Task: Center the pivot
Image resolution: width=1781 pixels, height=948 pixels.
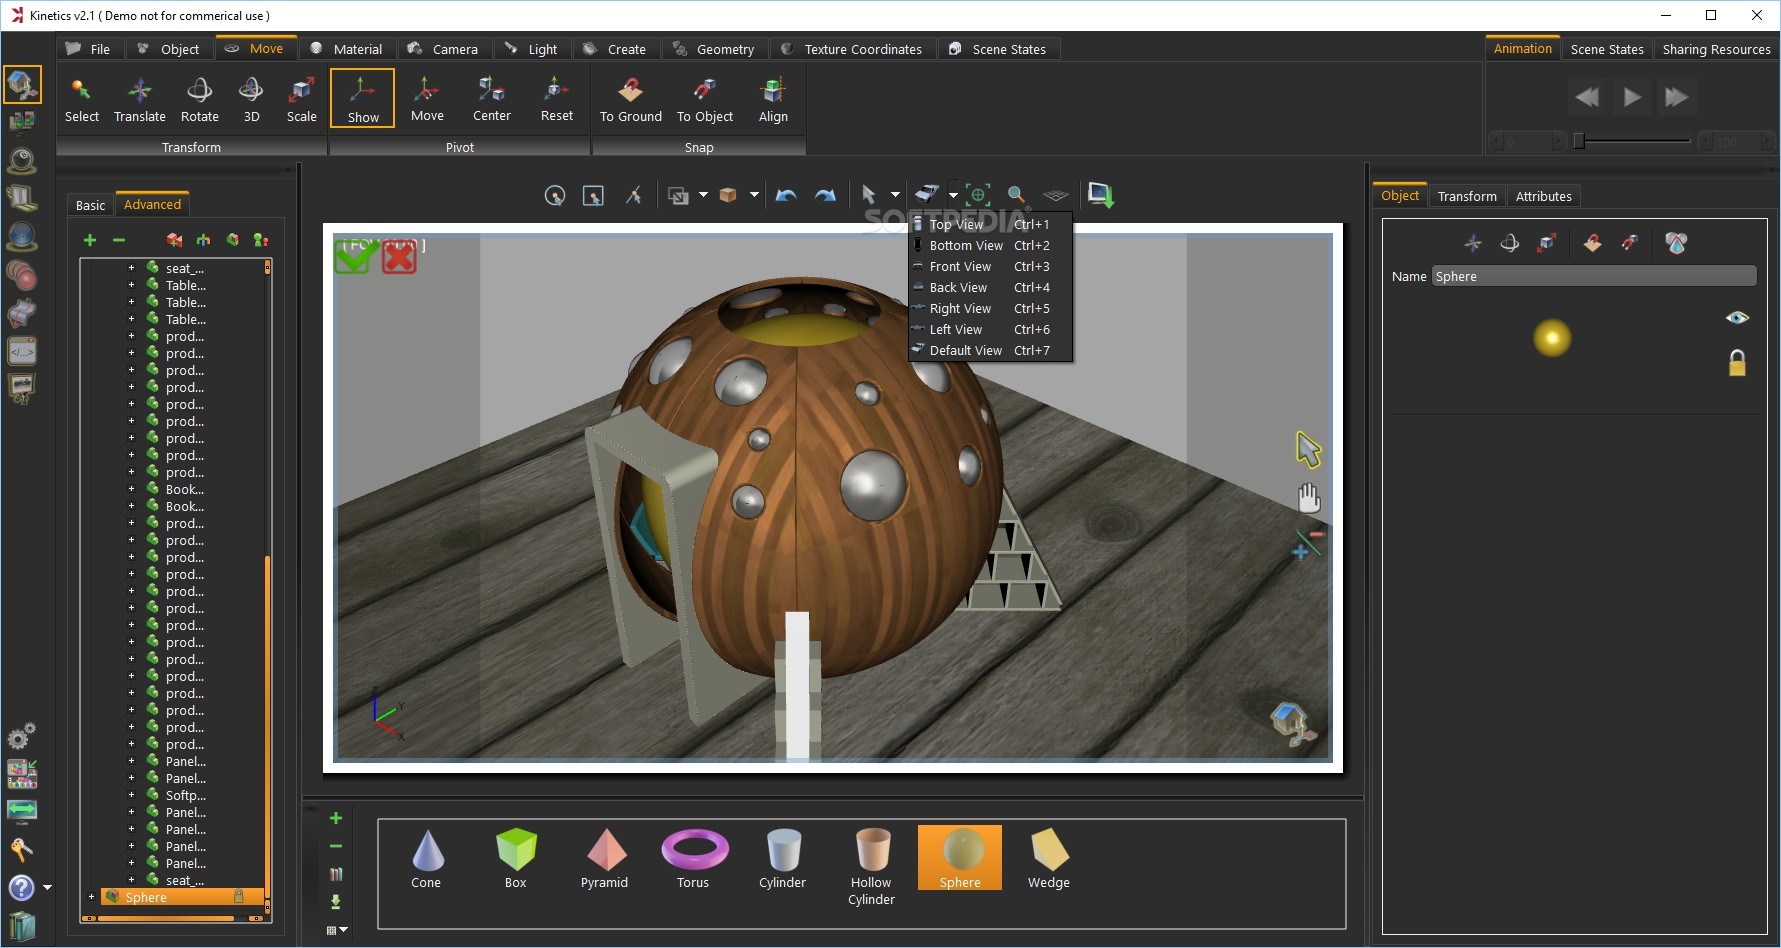Action: pyautogui.click(x=492, y=100)
